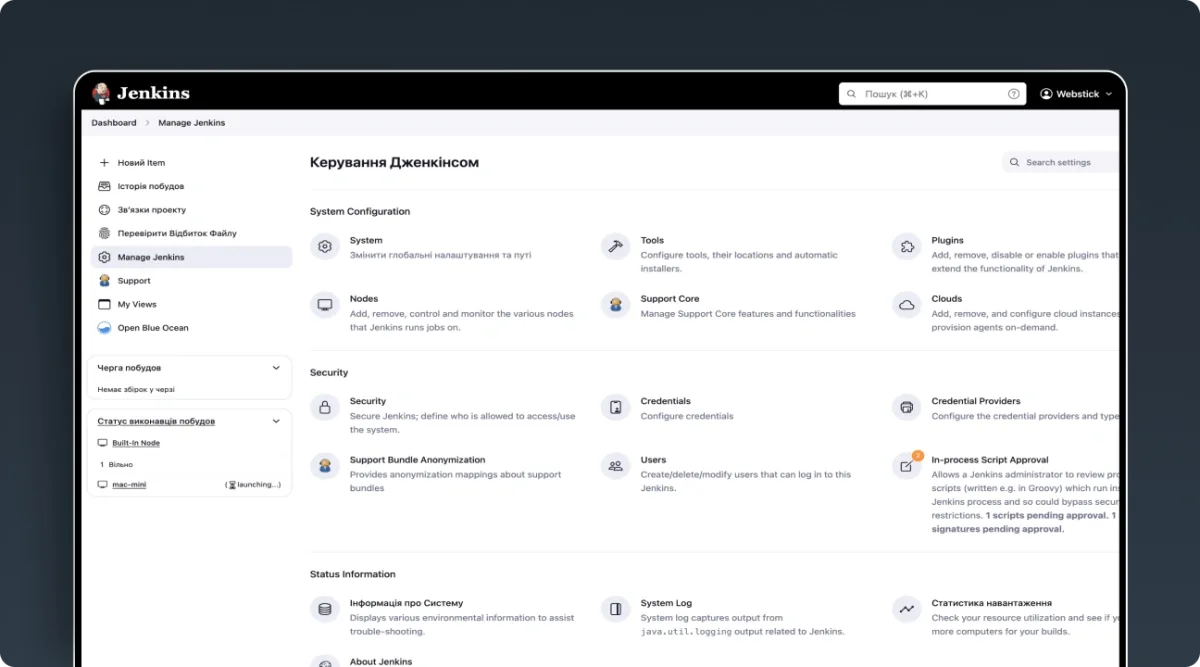The height and width of the screenshot is (667, 1200).
Task: Click the Credentials title text
Action: pos(666,401)
